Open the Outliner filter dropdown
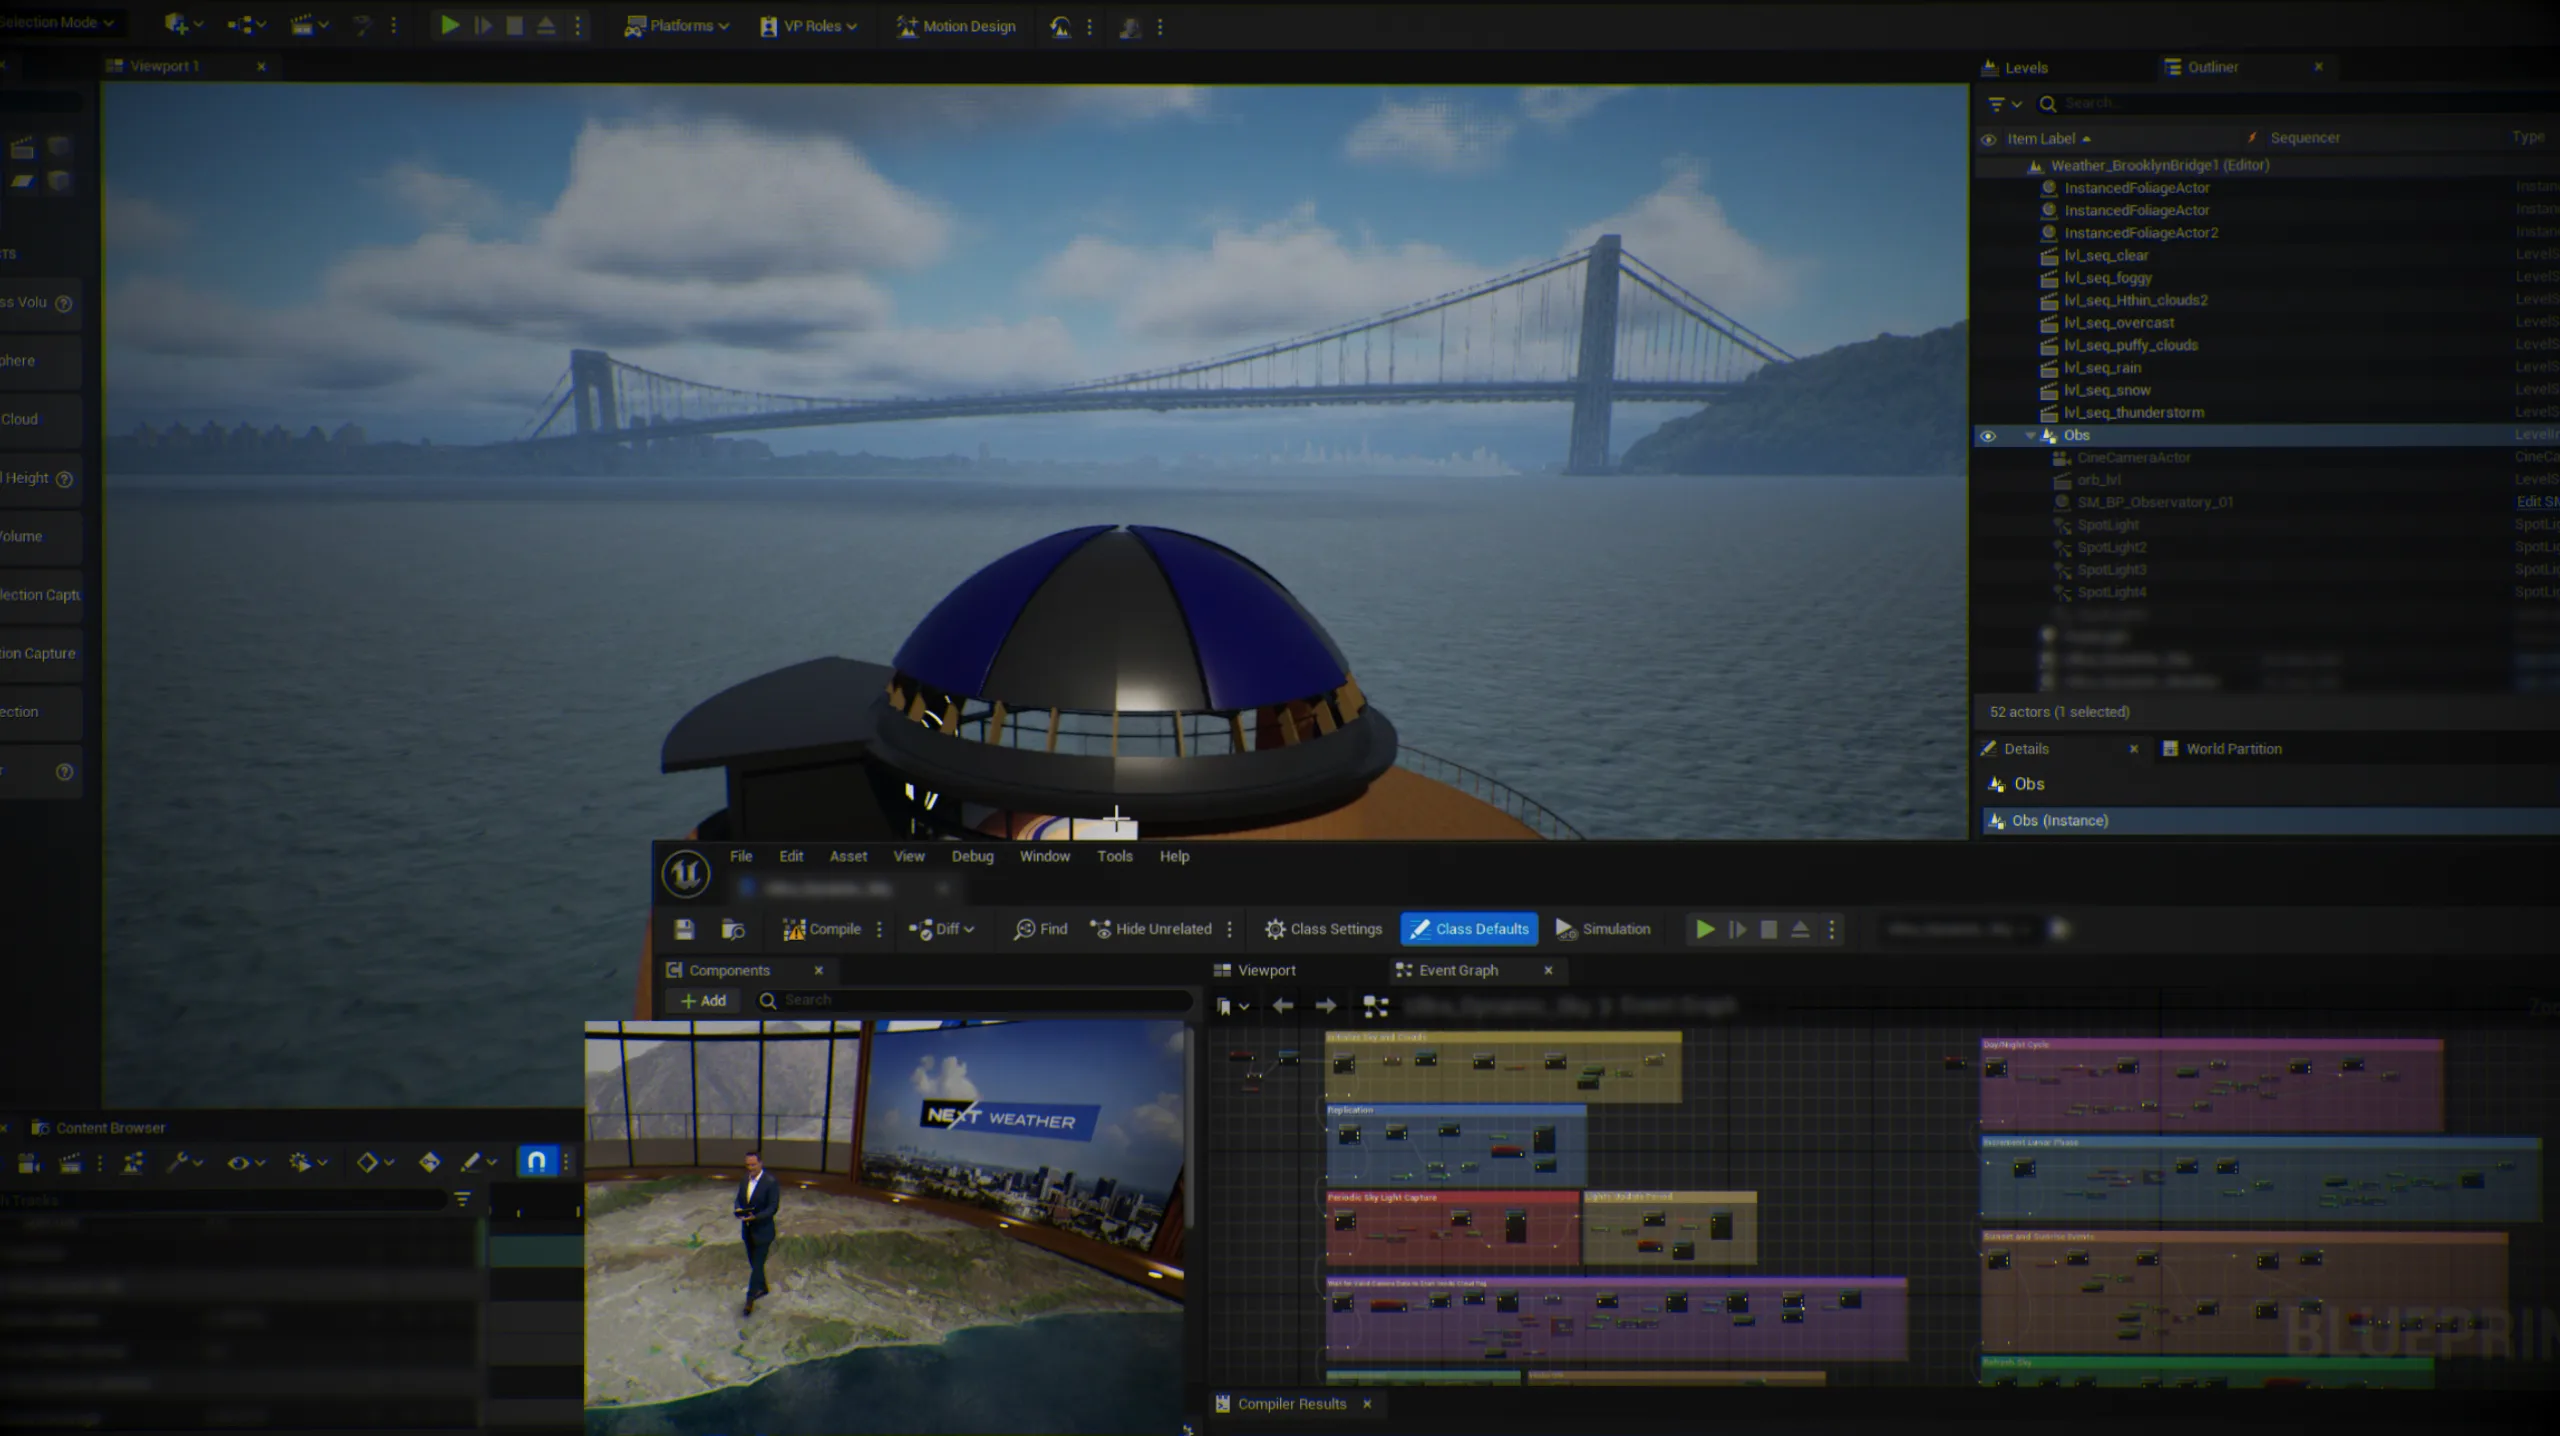The image size is (2560, 1436). 2005,104
